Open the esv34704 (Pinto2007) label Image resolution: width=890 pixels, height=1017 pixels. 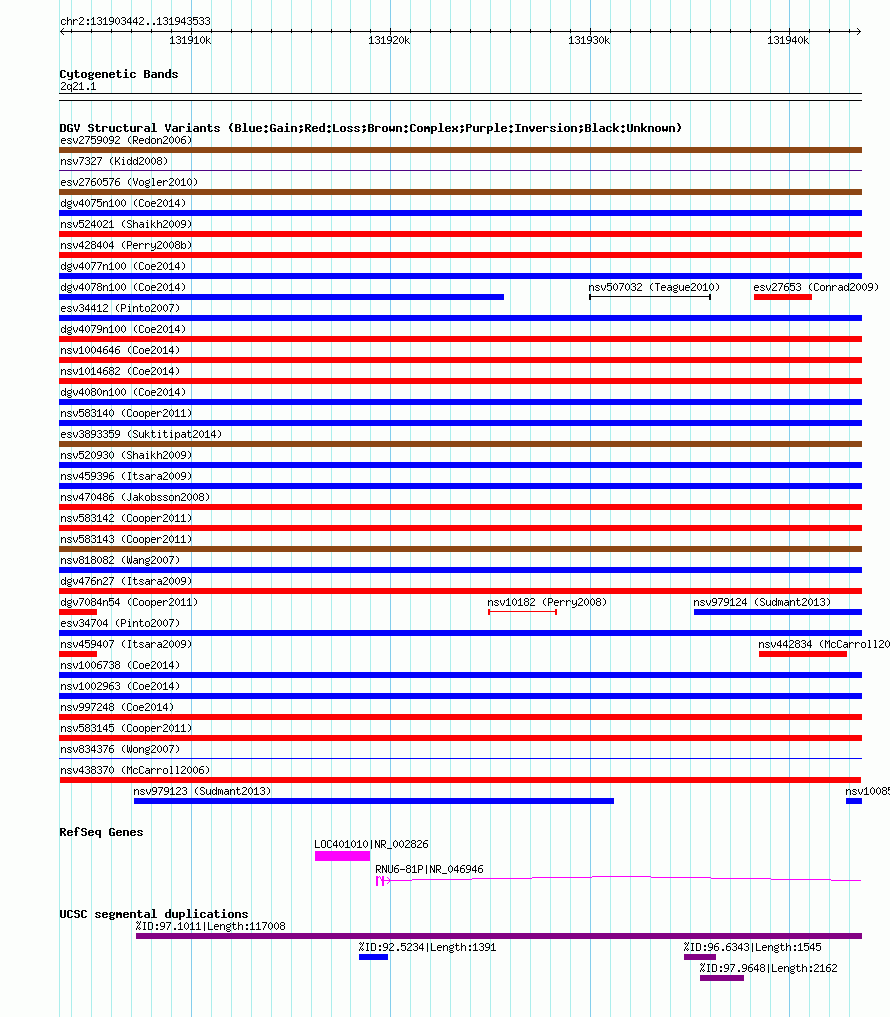point(120,623)
